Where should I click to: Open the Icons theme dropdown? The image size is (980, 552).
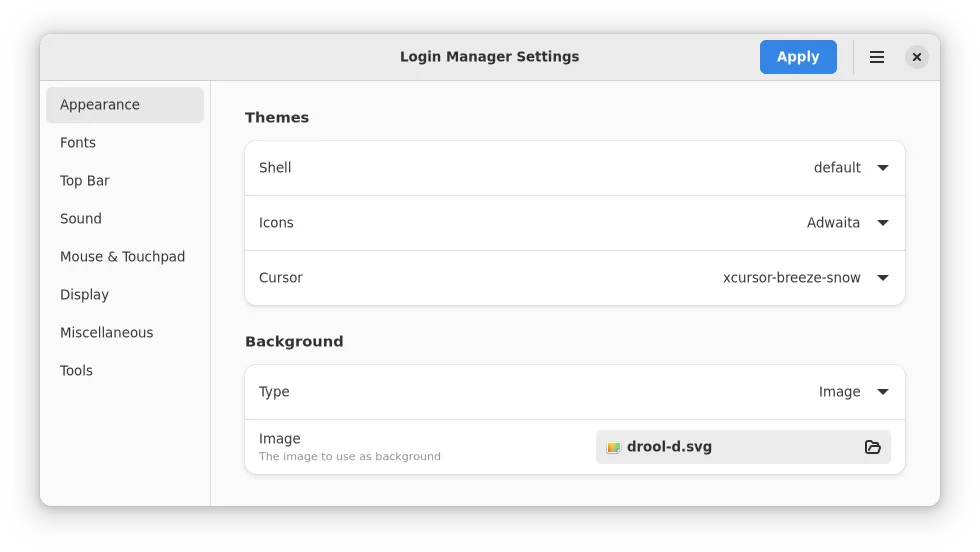[847, 223]
